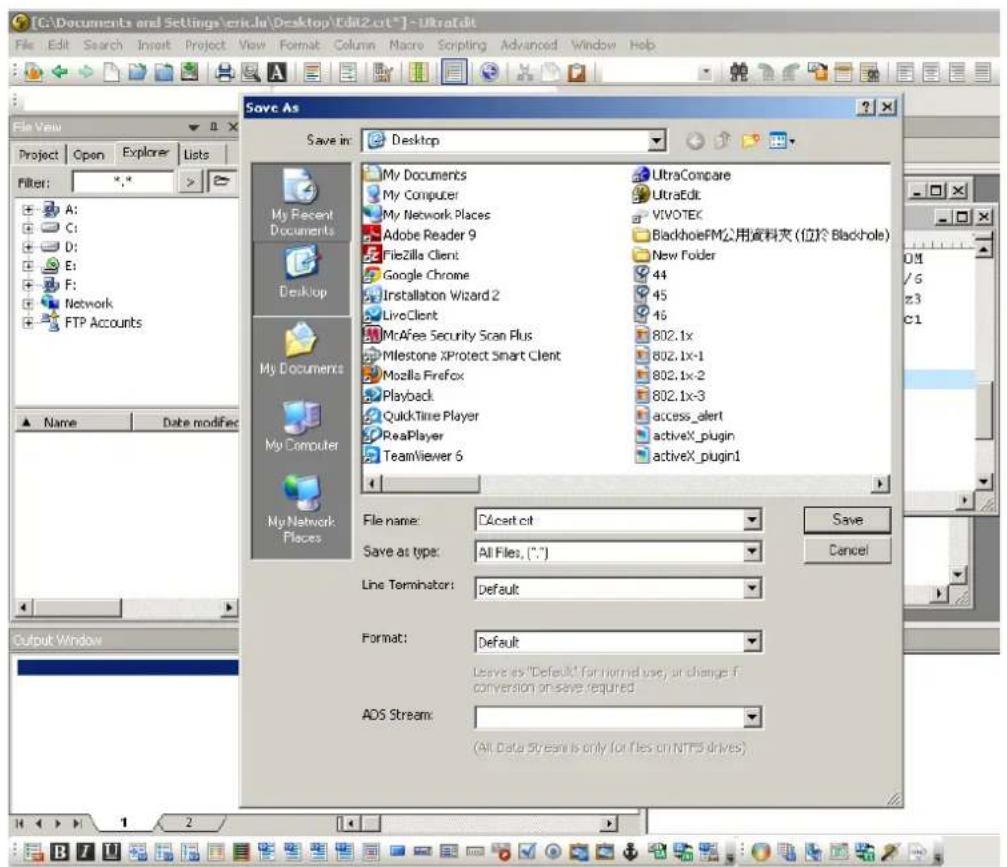This screenshot has height=867, width=1007.
Task: Click the Up One Level icon in Save As
Action: pyautogui.click(x=722, y=141)
